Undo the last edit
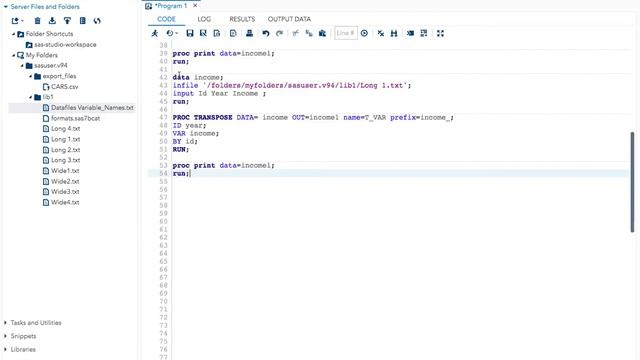This screenshot has width=640, height=360. click(266, 33)
